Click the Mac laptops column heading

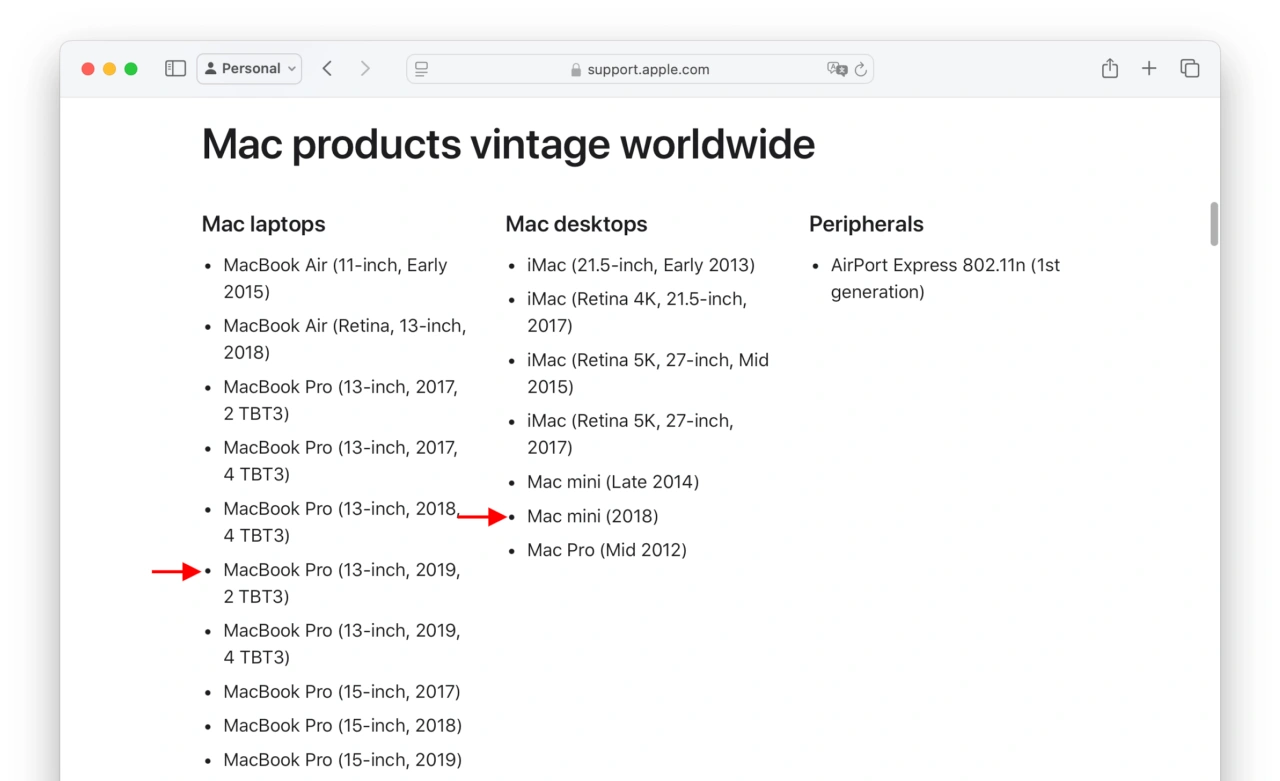pos(263,224)
